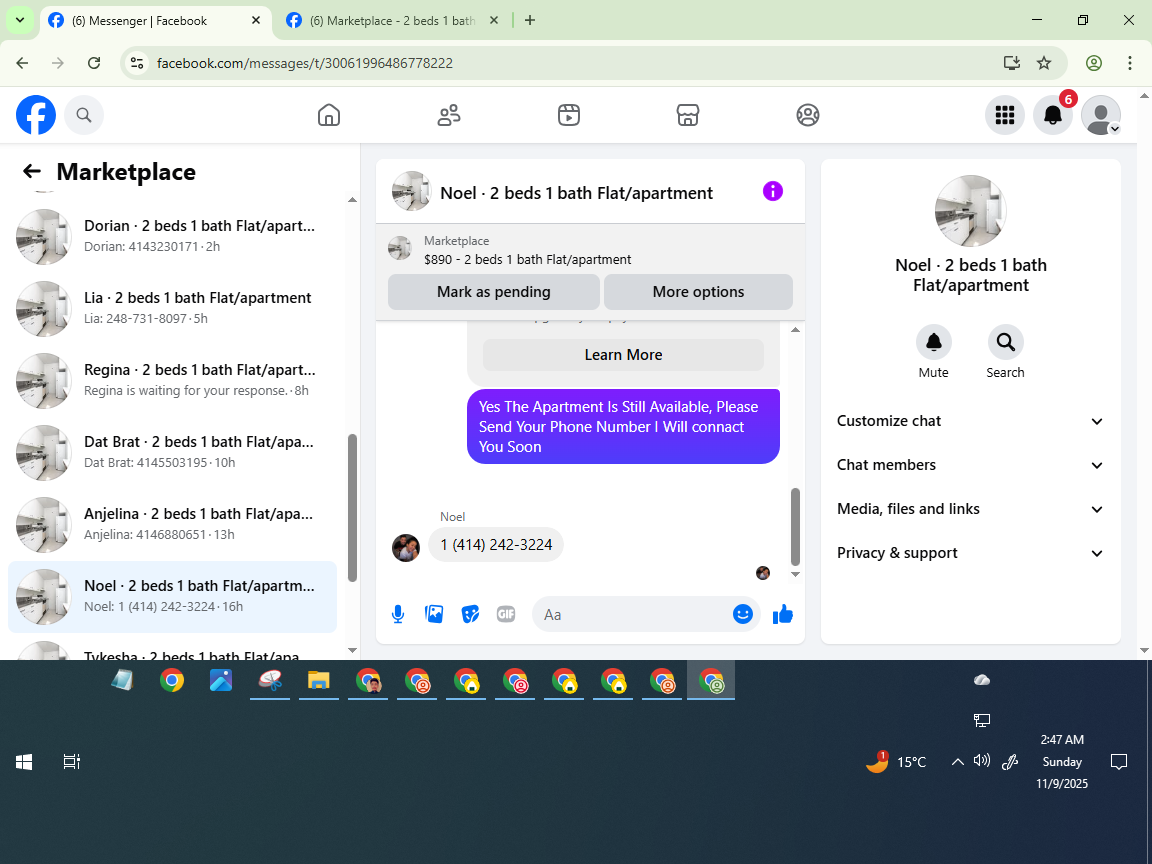
Task: Open Anjelina's conversation
Action: (173, 525)
